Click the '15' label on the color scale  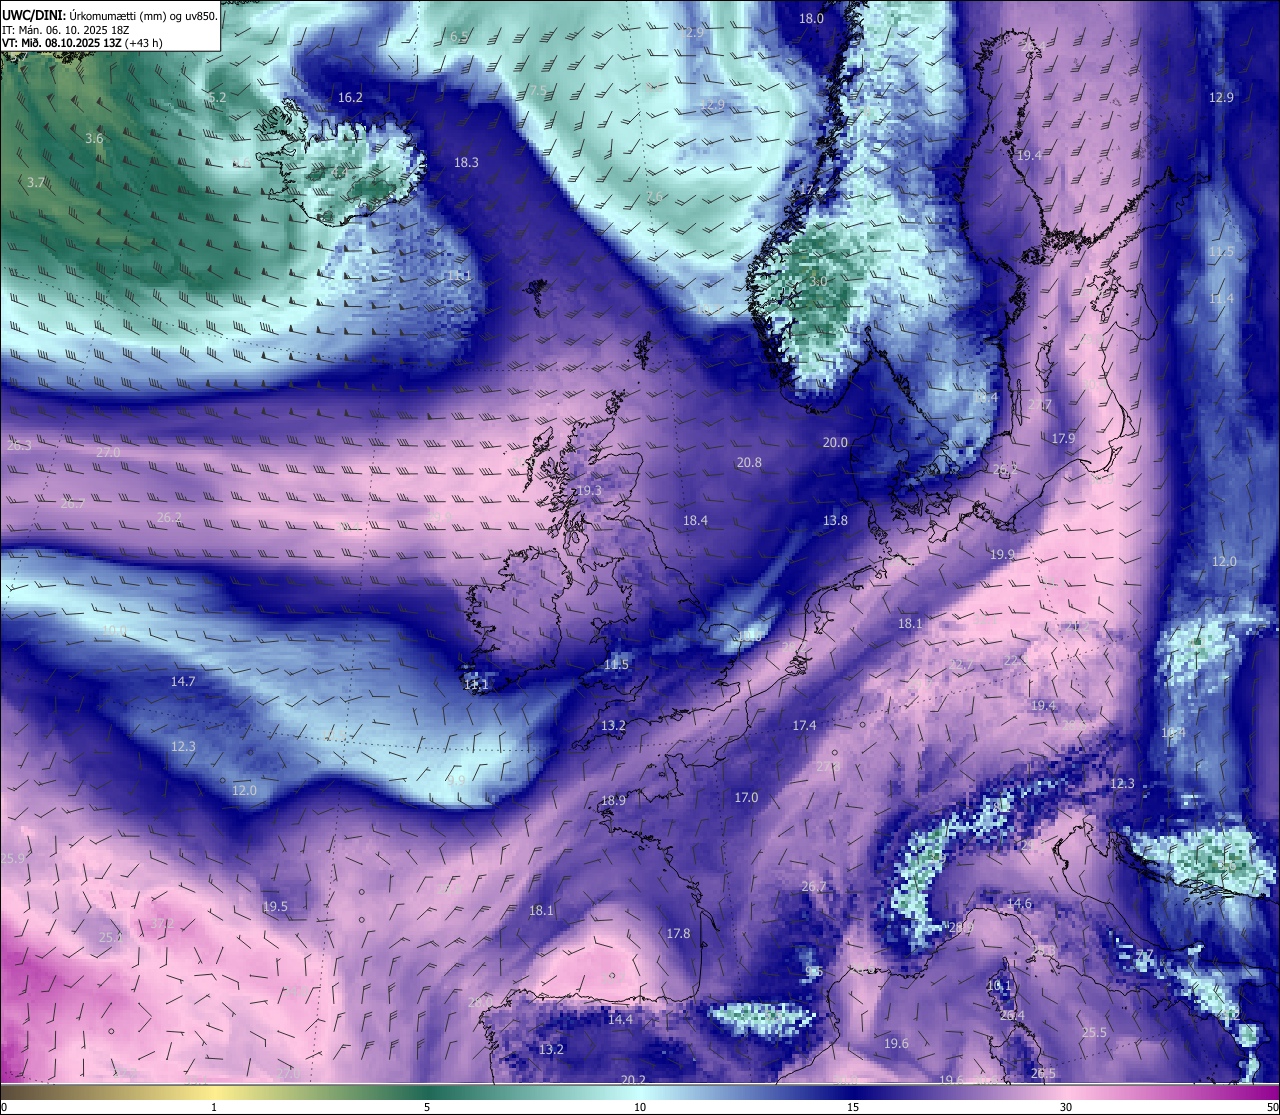tap(853, 1107)
